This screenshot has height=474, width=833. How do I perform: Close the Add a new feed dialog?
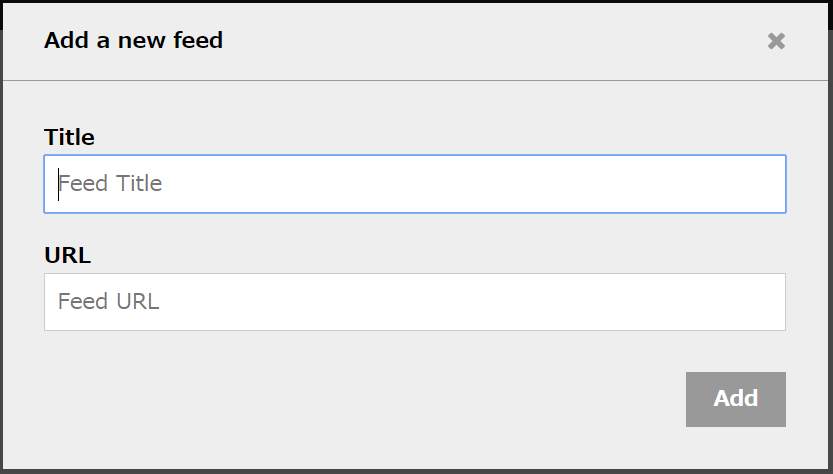[776, 41]
